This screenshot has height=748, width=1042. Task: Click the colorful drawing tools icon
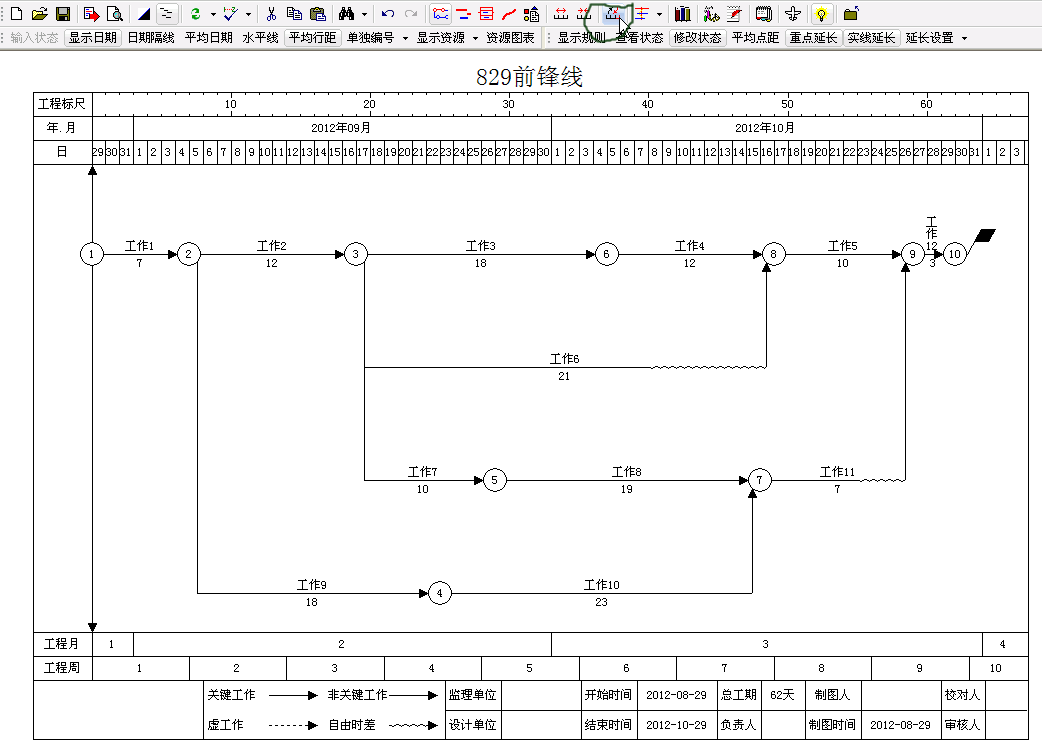click(711, 13)
